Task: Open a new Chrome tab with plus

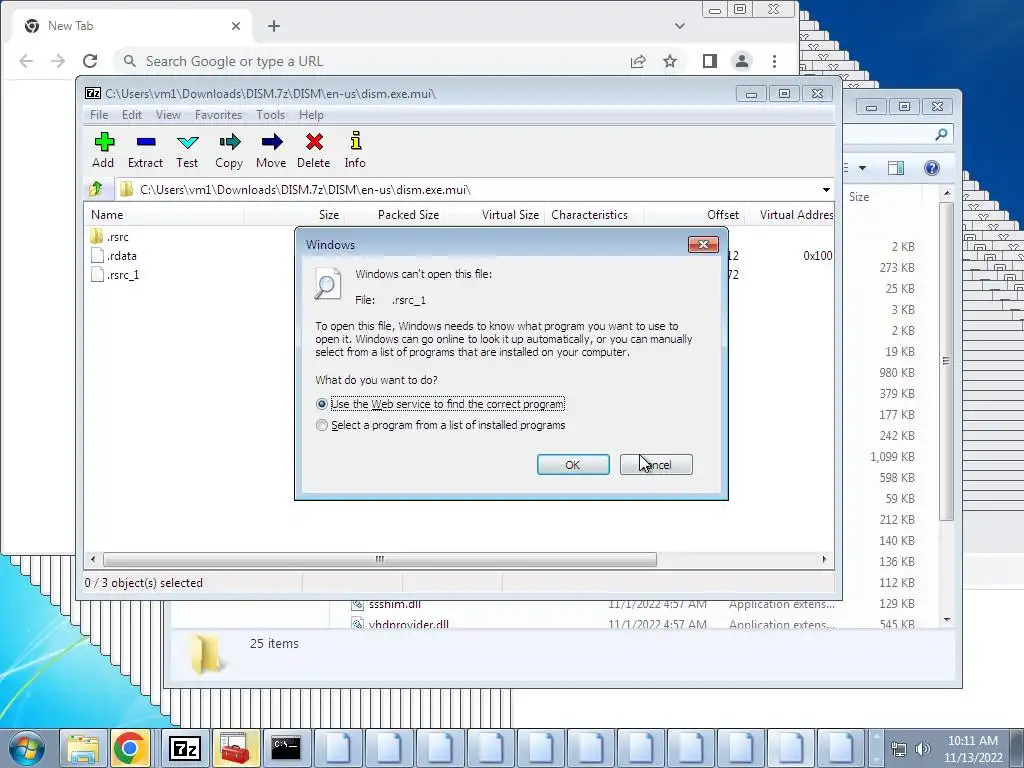Action: (274, 26)
